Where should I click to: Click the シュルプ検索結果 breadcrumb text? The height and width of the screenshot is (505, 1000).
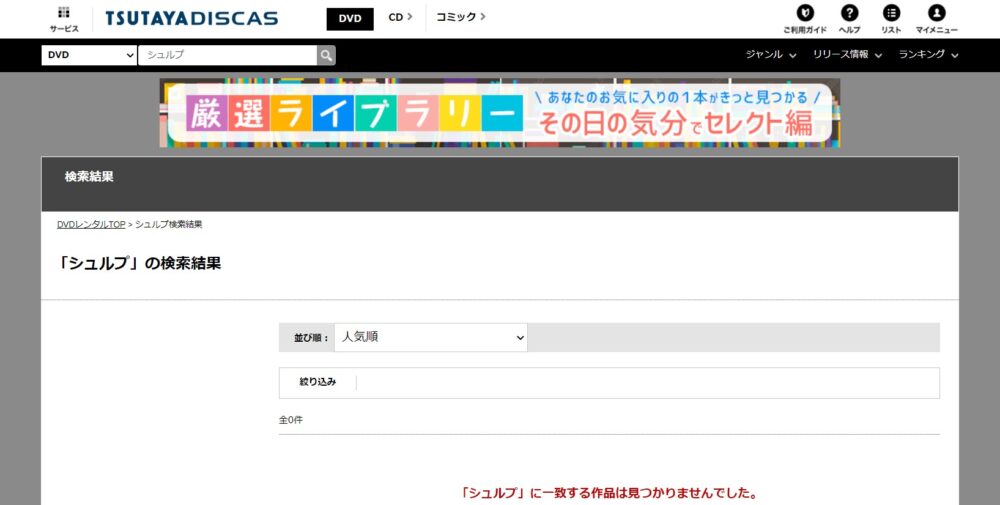tap(168, 224)
